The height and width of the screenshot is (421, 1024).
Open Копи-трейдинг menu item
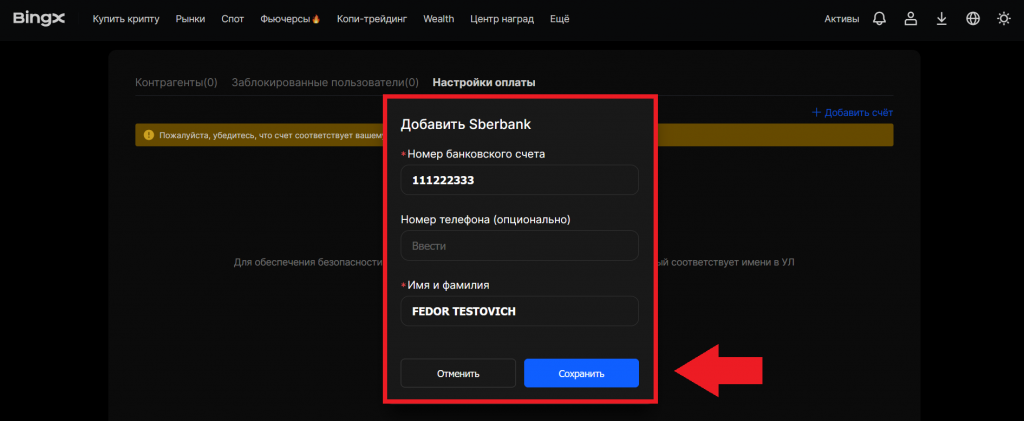(x=372, y=19)
